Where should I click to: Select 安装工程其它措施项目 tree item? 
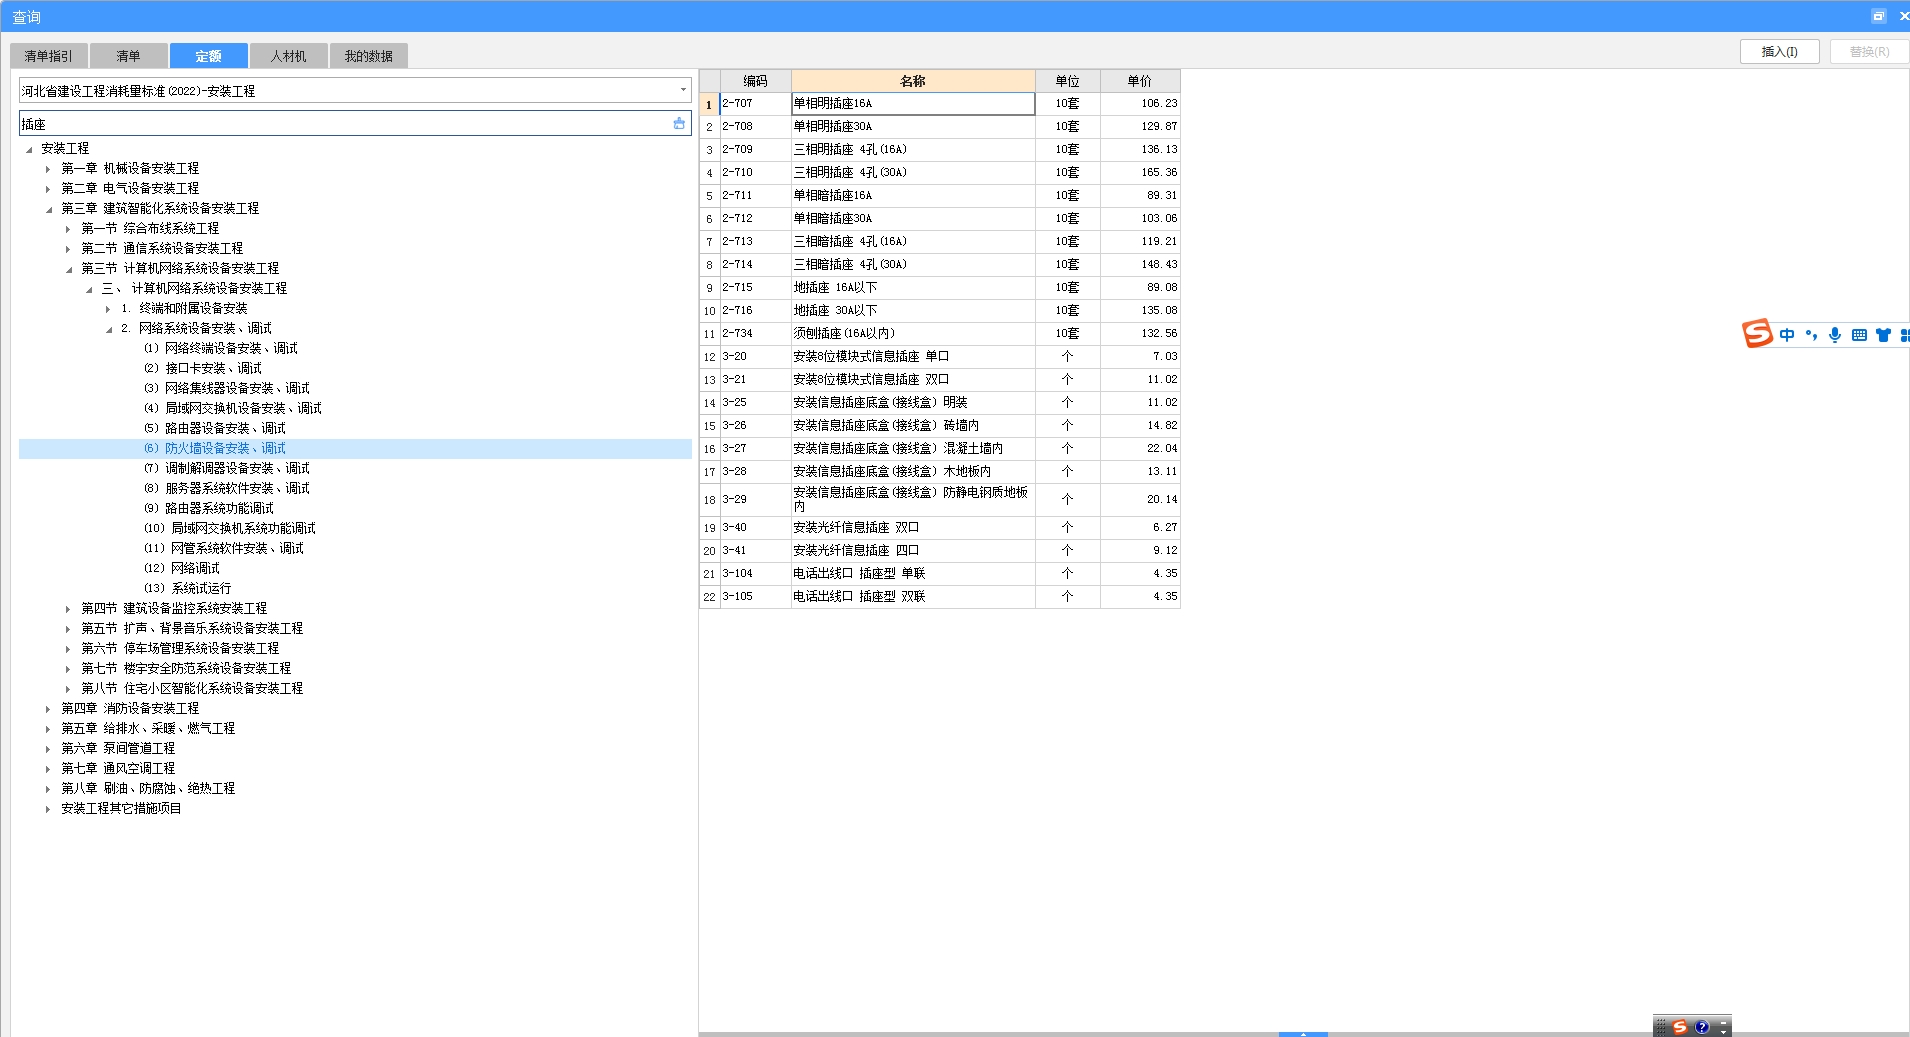tap(121, 808)
